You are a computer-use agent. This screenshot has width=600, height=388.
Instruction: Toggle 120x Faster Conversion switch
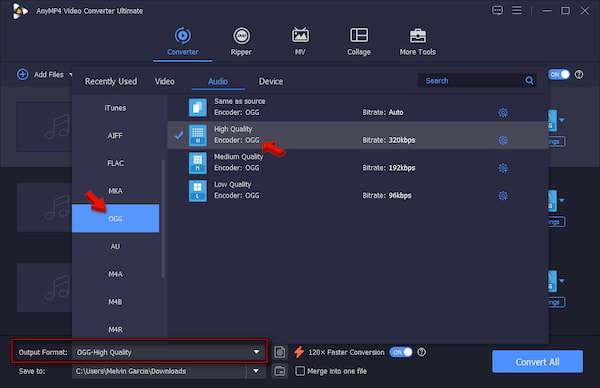point(401,352)
